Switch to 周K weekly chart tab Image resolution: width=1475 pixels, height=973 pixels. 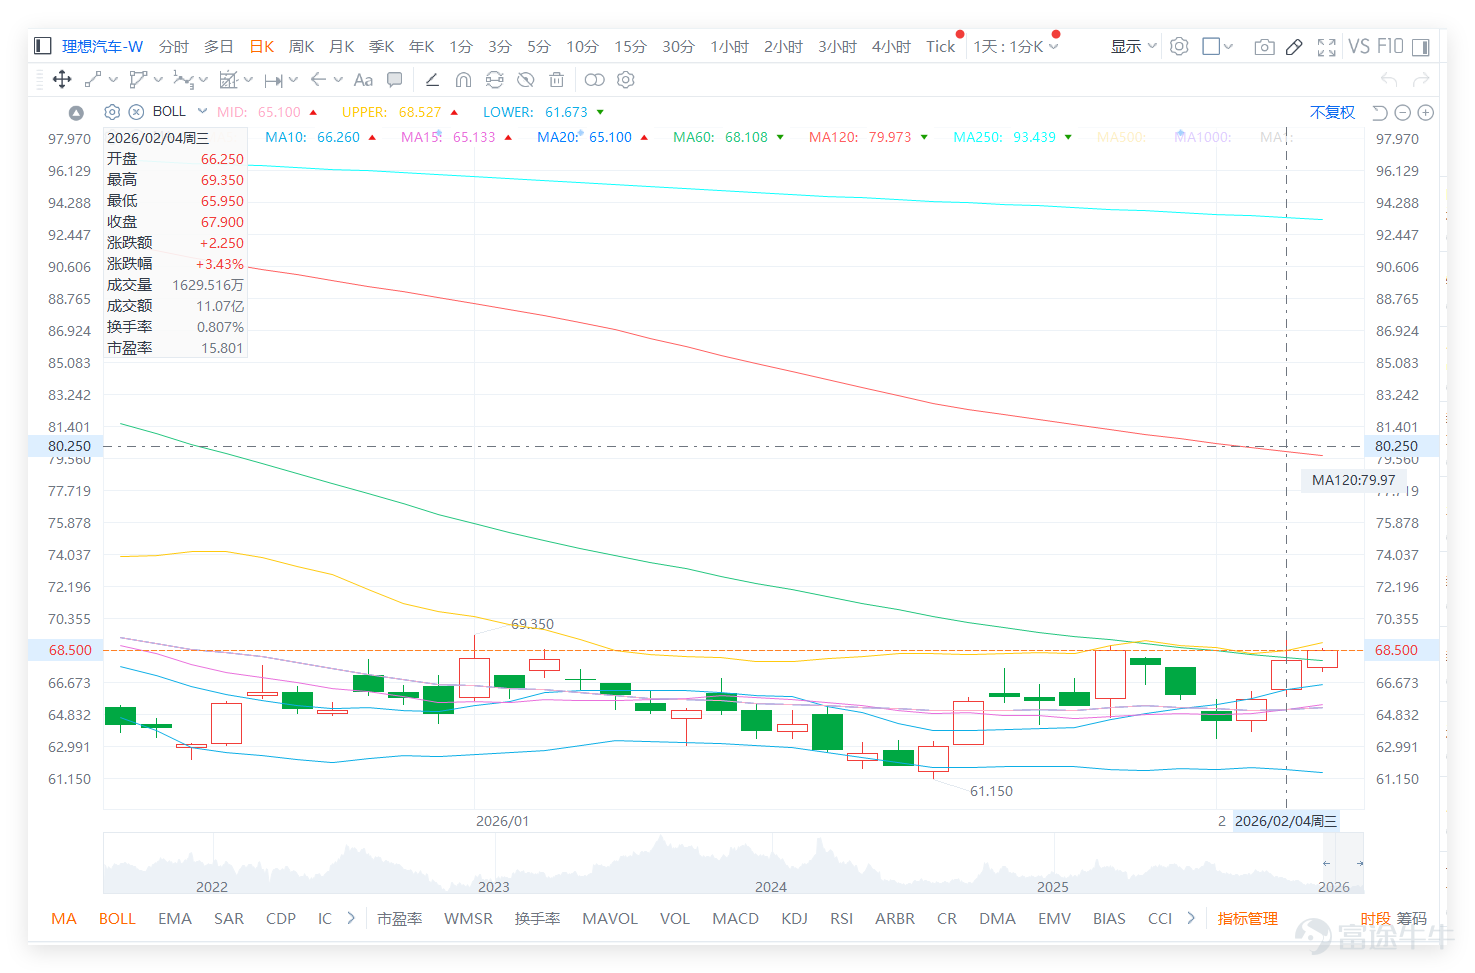point(301,46)
